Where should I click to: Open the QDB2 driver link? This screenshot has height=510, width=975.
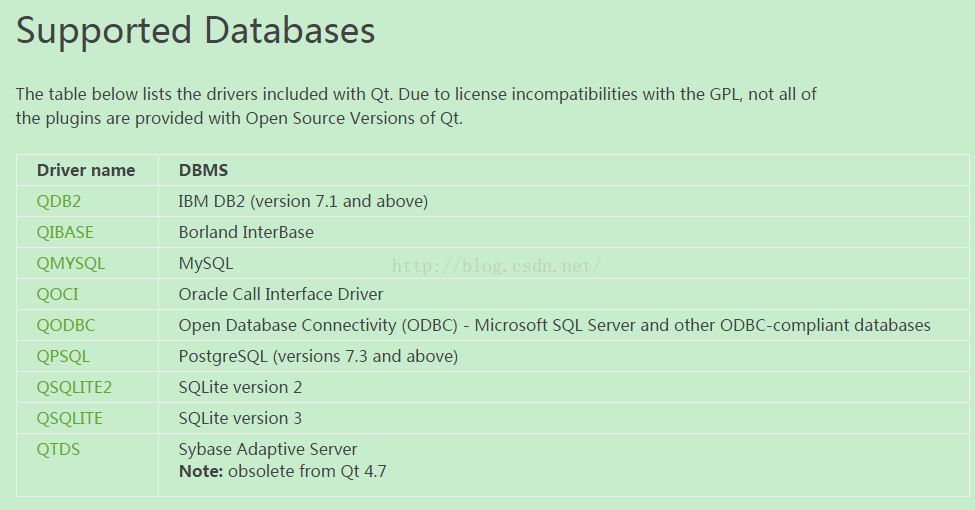coord(58,201)
